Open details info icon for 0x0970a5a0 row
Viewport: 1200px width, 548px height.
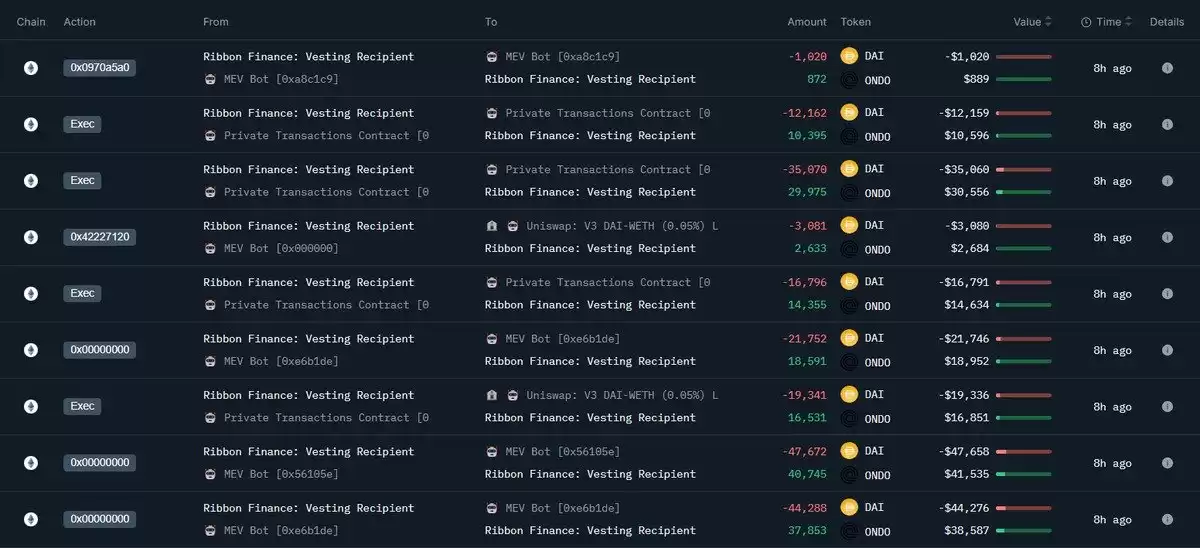tap(1167, 68)
